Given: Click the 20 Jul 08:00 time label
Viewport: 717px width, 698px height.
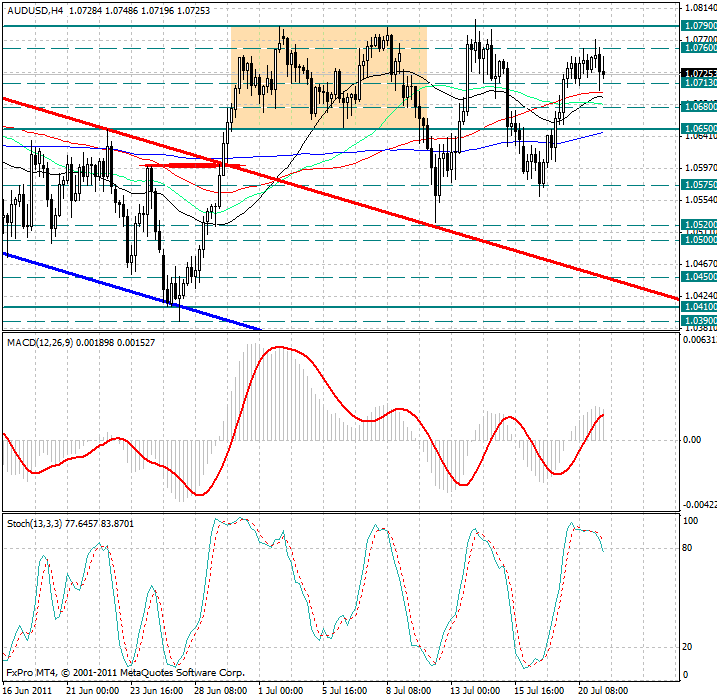Looking at the screenshot, I should (603, 690).
